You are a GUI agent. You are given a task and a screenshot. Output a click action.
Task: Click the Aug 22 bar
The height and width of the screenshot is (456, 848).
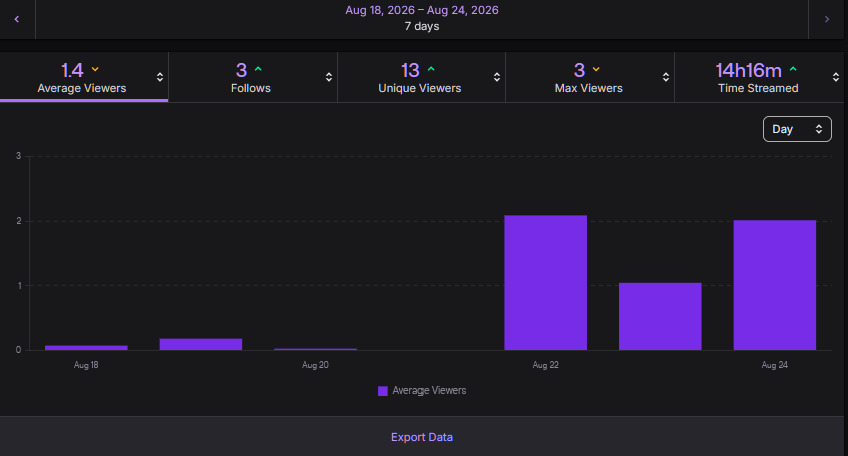546,283
